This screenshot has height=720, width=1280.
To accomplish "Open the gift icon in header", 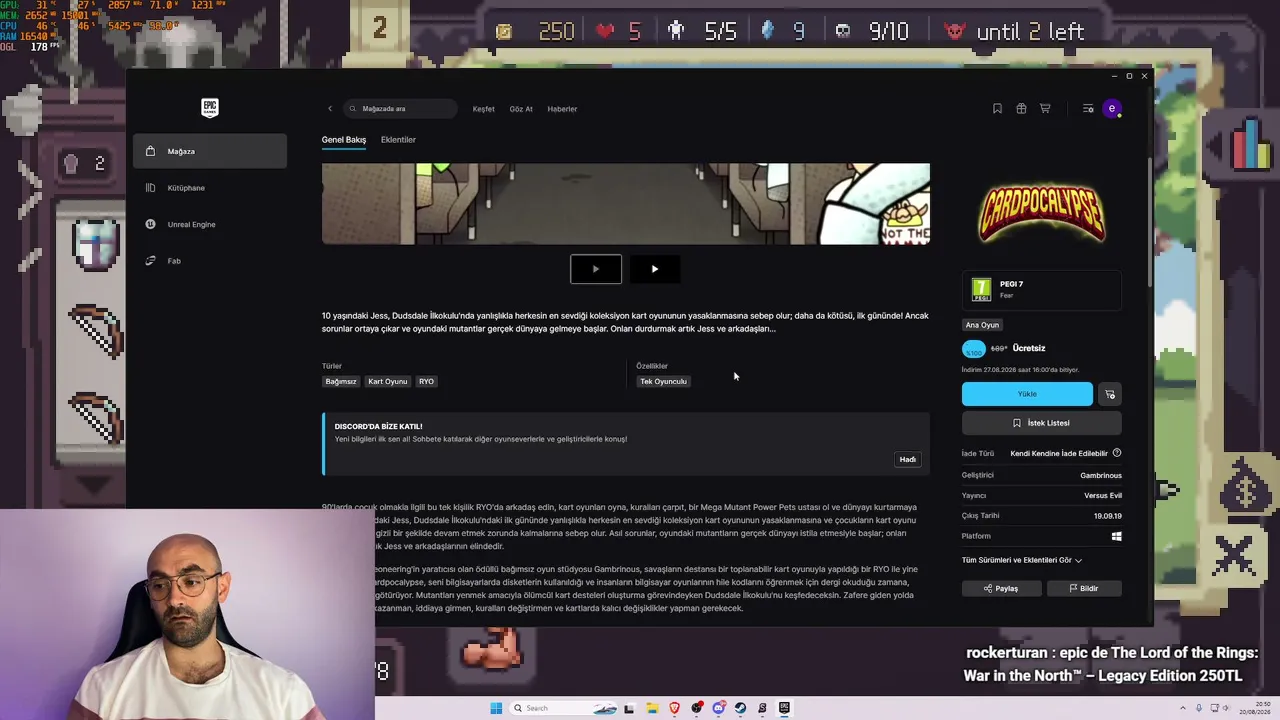I will [x=1021, y=109].
